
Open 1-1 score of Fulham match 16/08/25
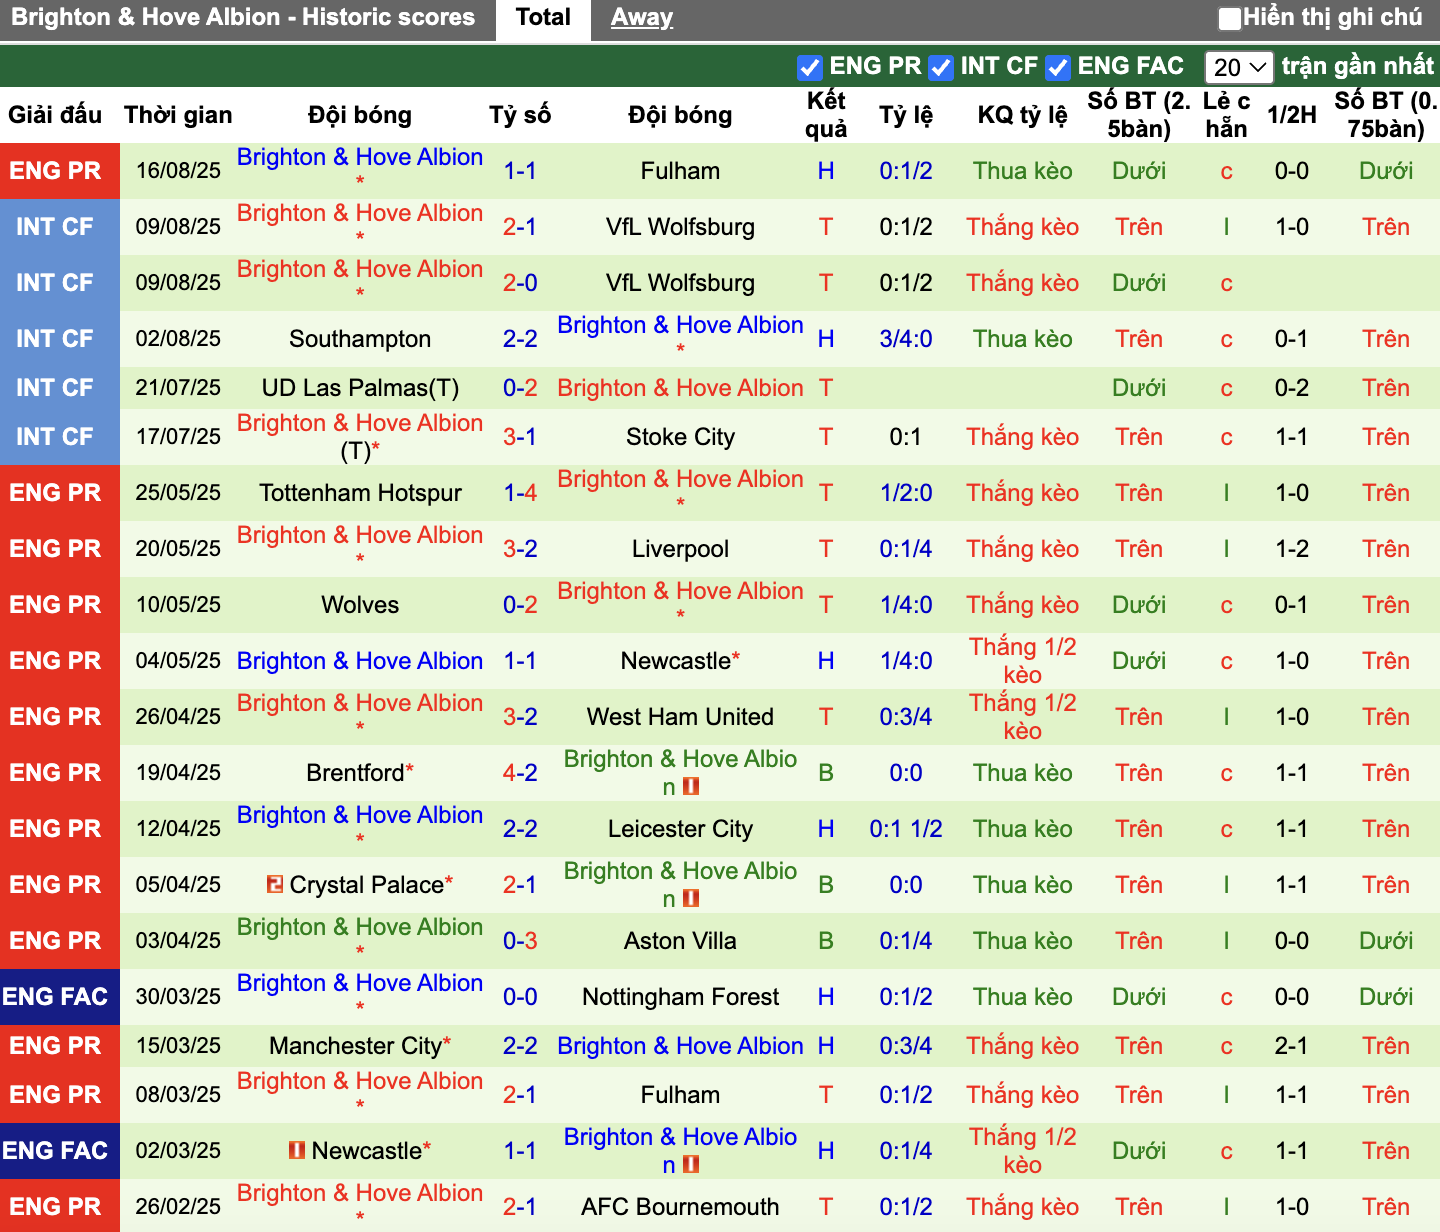click(520, 171)
